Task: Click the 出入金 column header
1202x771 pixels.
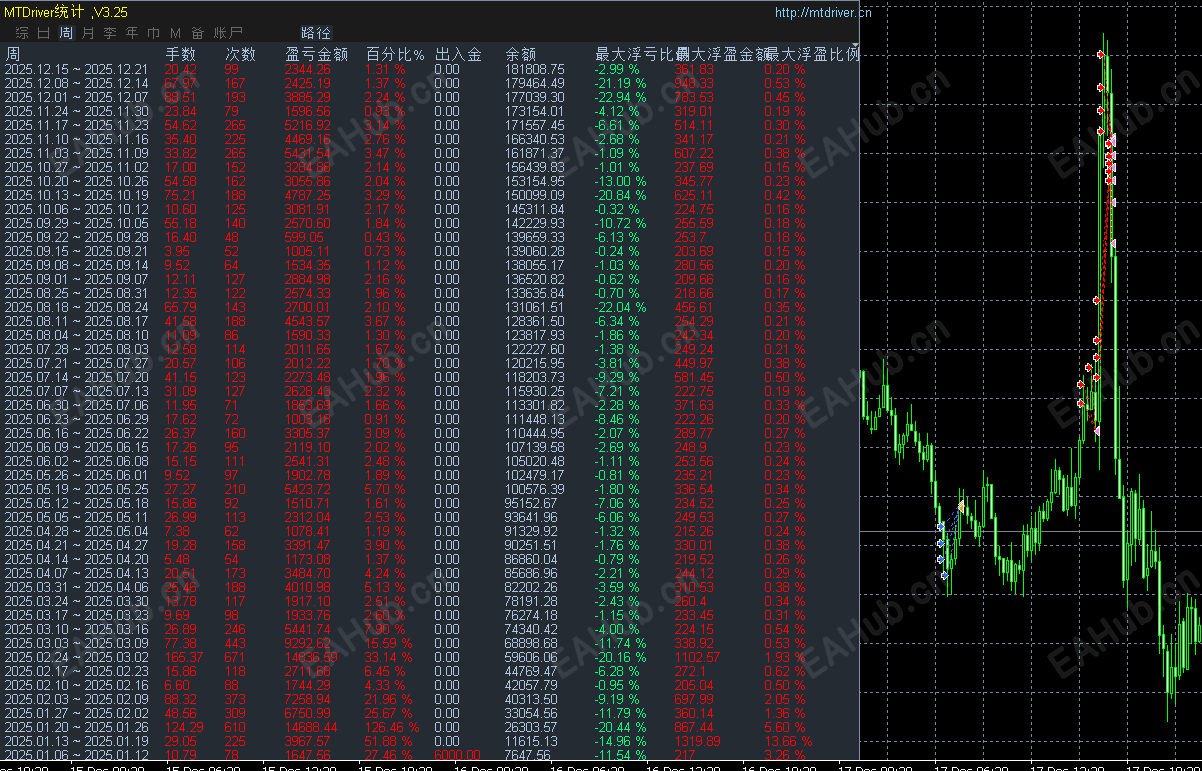Action: pos(459,54)
